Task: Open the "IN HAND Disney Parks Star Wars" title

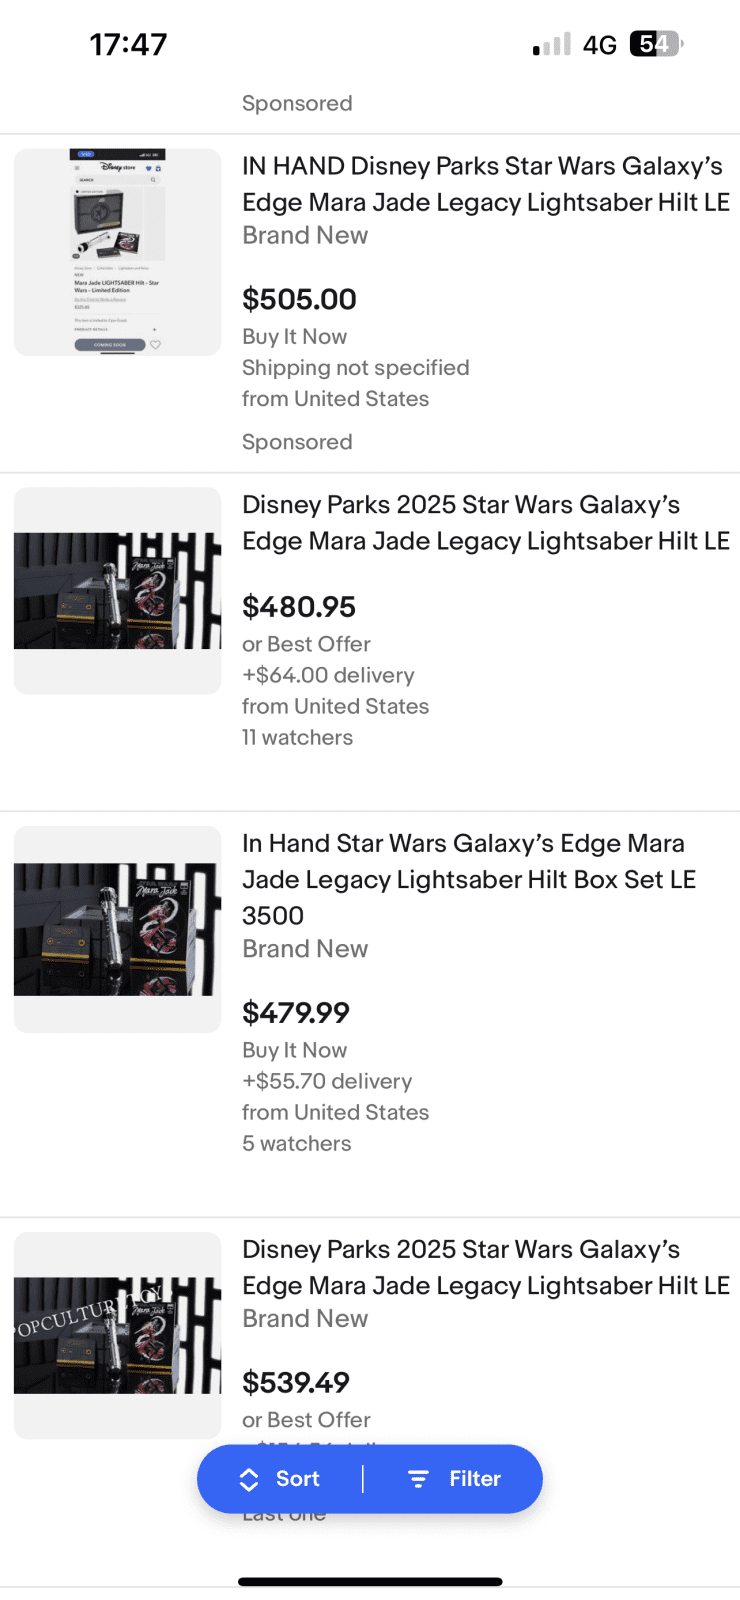Action: coord(485,184)
